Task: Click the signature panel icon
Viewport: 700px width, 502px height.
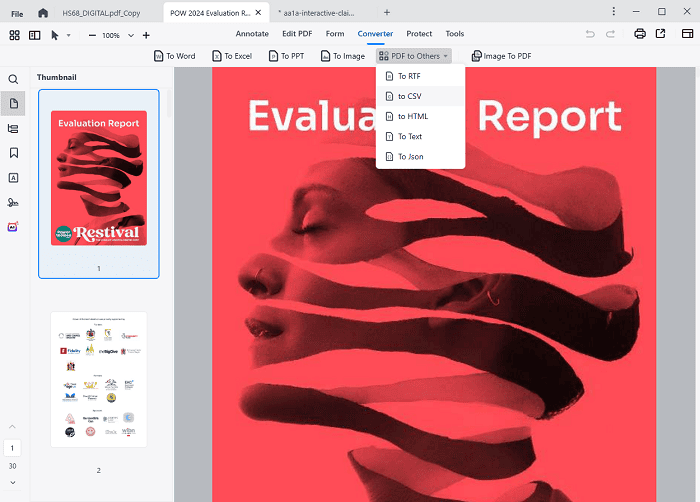Action: 14,202
